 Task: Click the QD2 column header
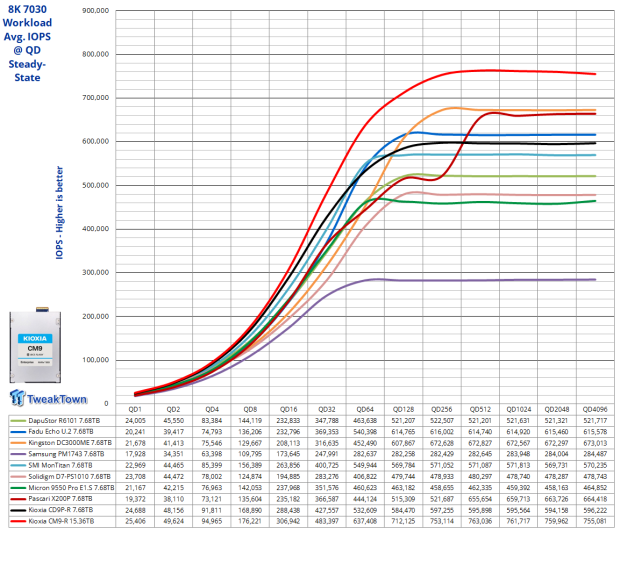174,409
